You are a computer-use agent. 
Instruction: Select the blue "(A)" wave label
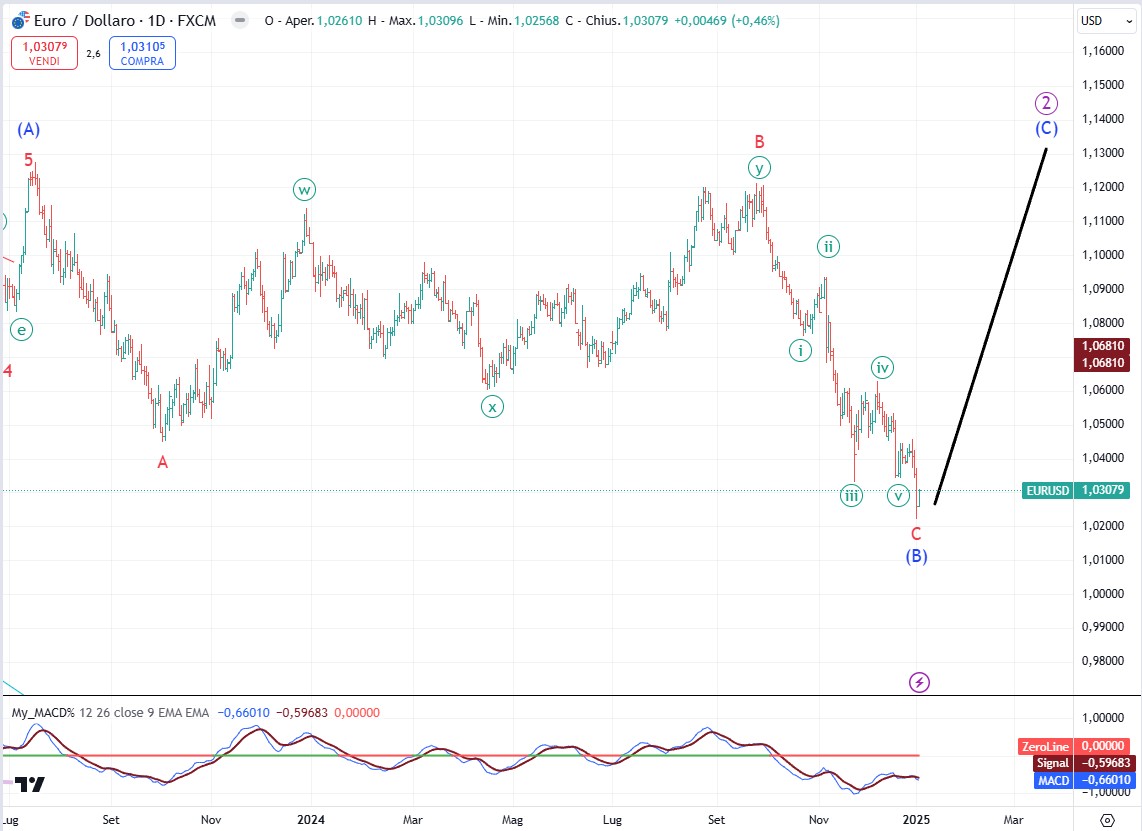coord(29,130)
